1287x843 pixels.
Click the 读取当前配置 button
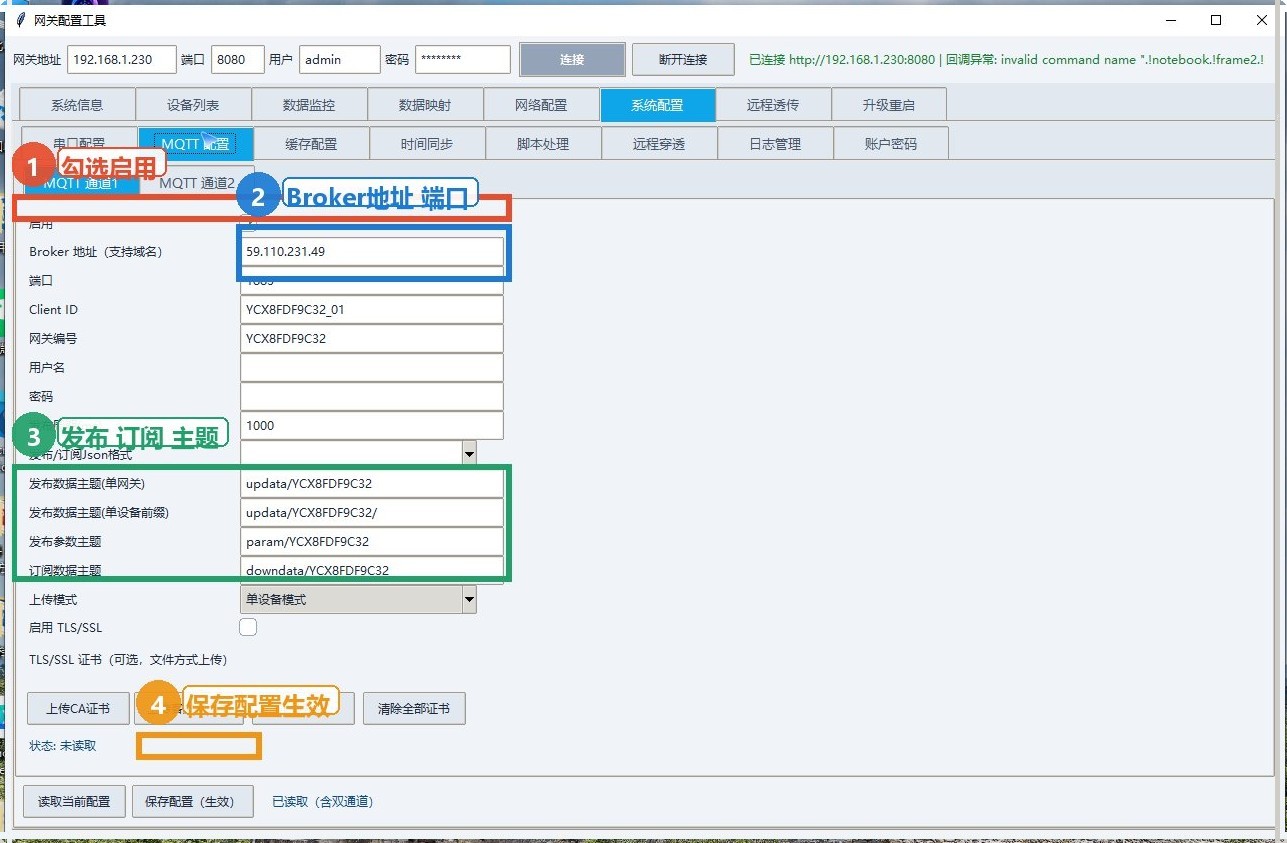tap(74, 801)
